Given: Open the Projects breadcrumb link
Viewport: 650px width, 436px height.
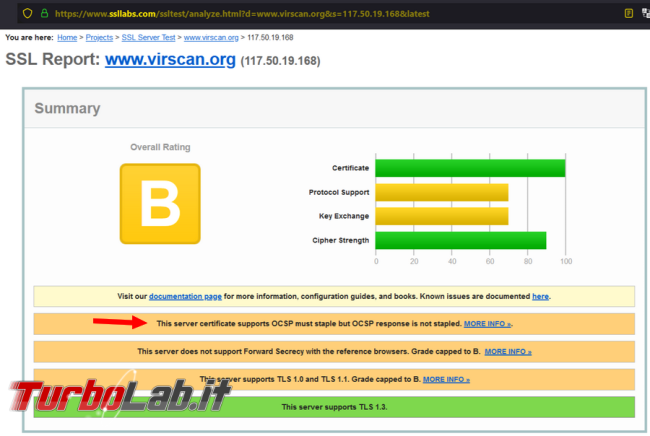Looking at the screenshot, I should point(99,37).
